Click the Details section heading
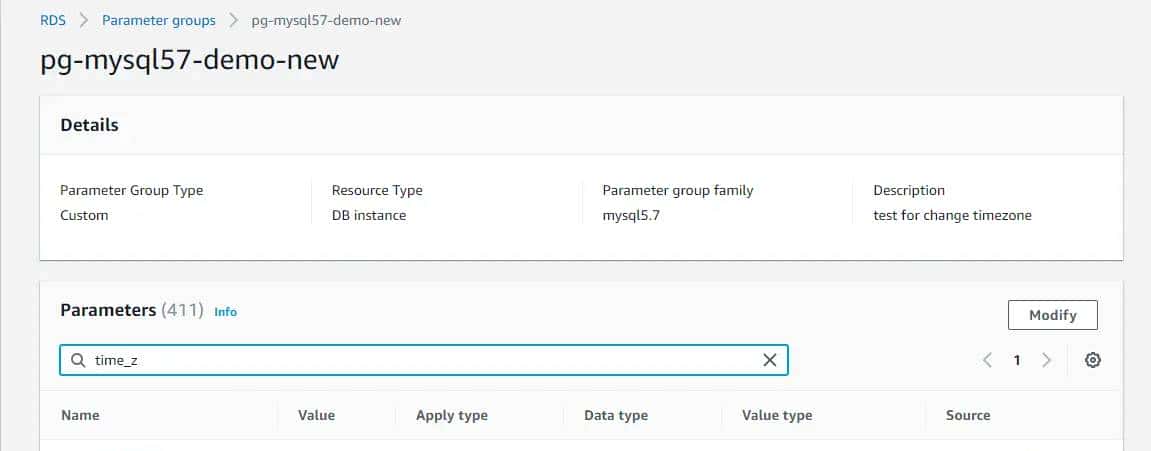 coord(89,125)
